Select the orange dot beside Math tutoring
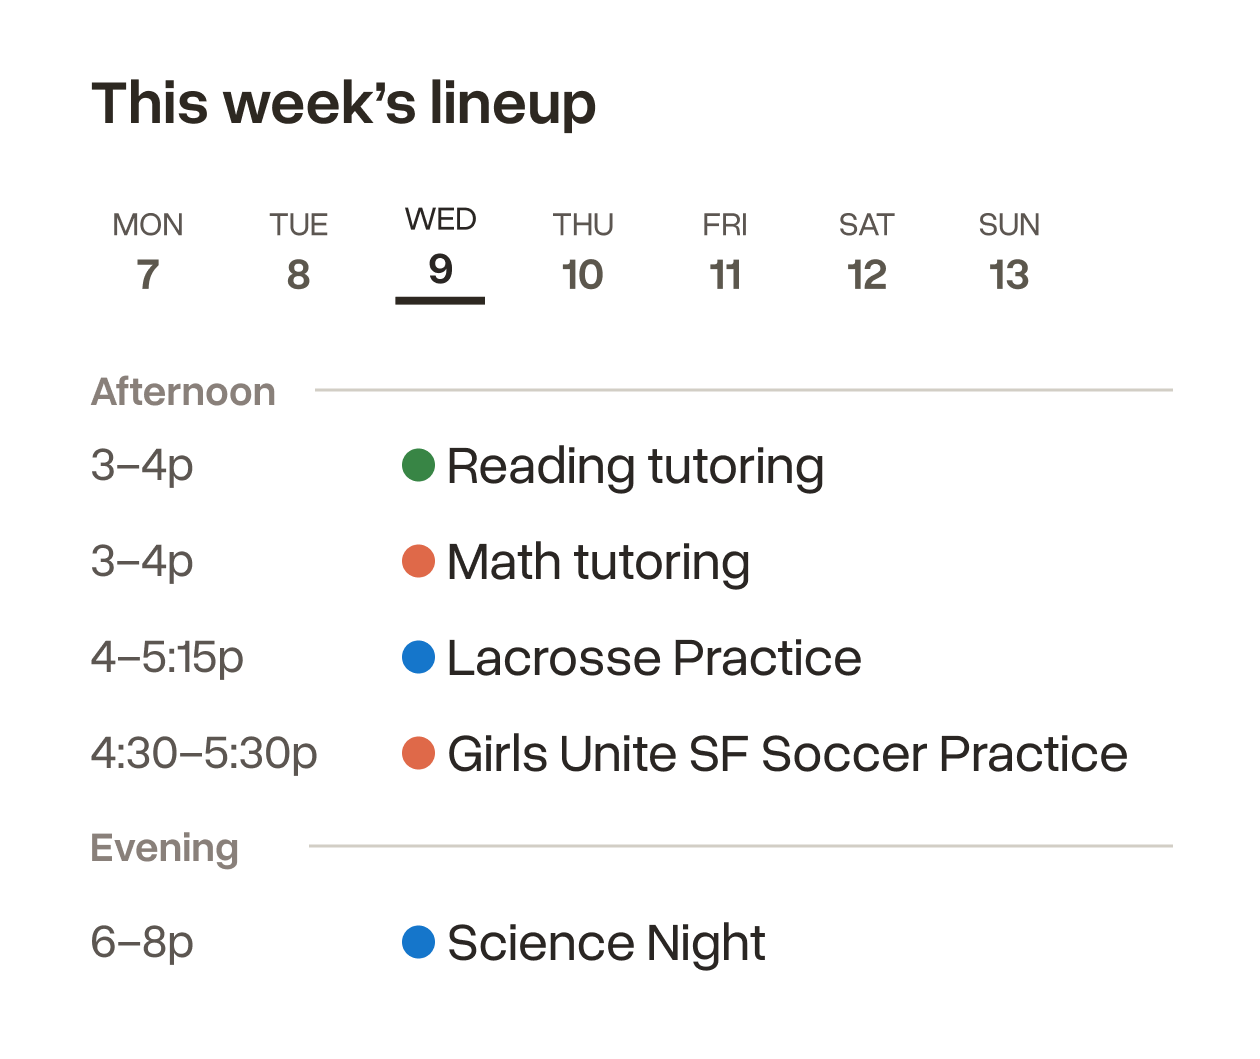Screen dimensions: 1260x1059 pyautogui.click(x=418, y=561)
